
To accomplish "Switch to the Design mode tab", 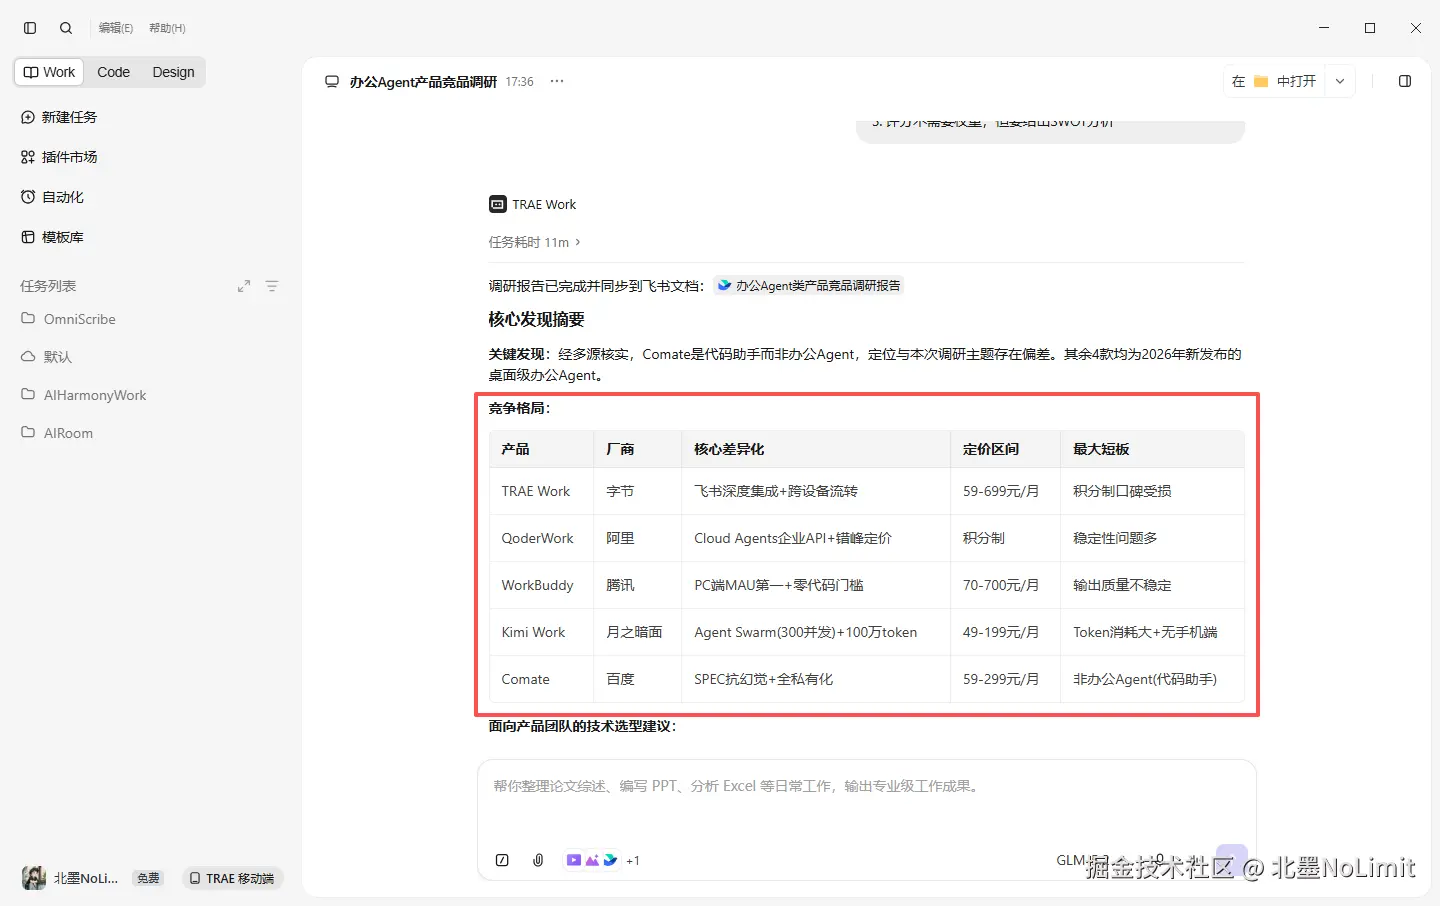I will click(x=173, y=72).
